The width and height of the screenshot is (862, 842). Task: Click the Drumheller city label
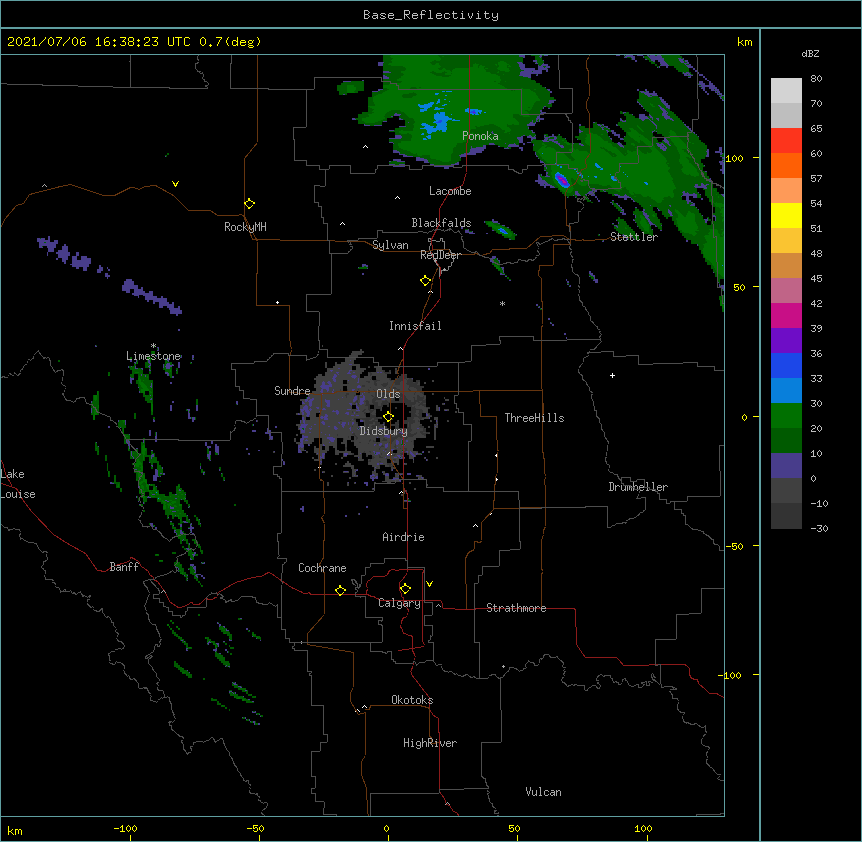tap(638, 487)
